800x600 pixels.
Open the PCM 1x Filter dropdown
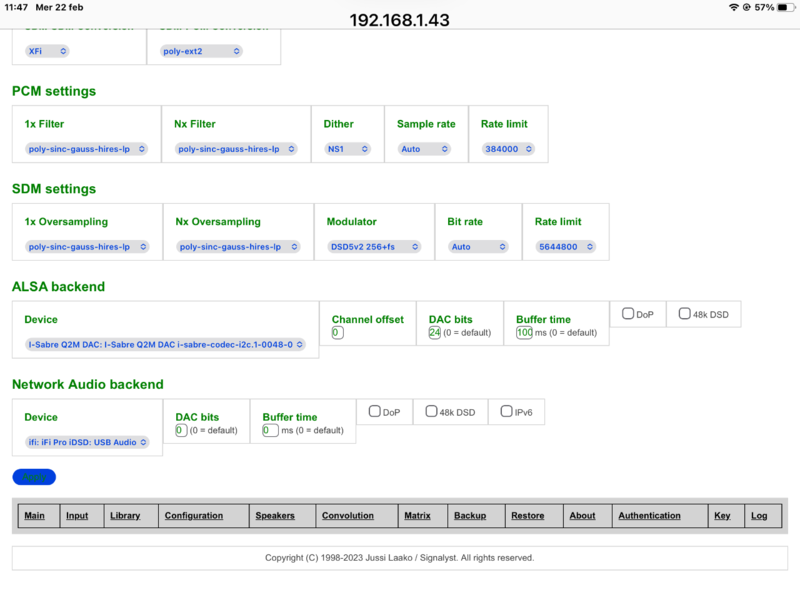point(86,149)
